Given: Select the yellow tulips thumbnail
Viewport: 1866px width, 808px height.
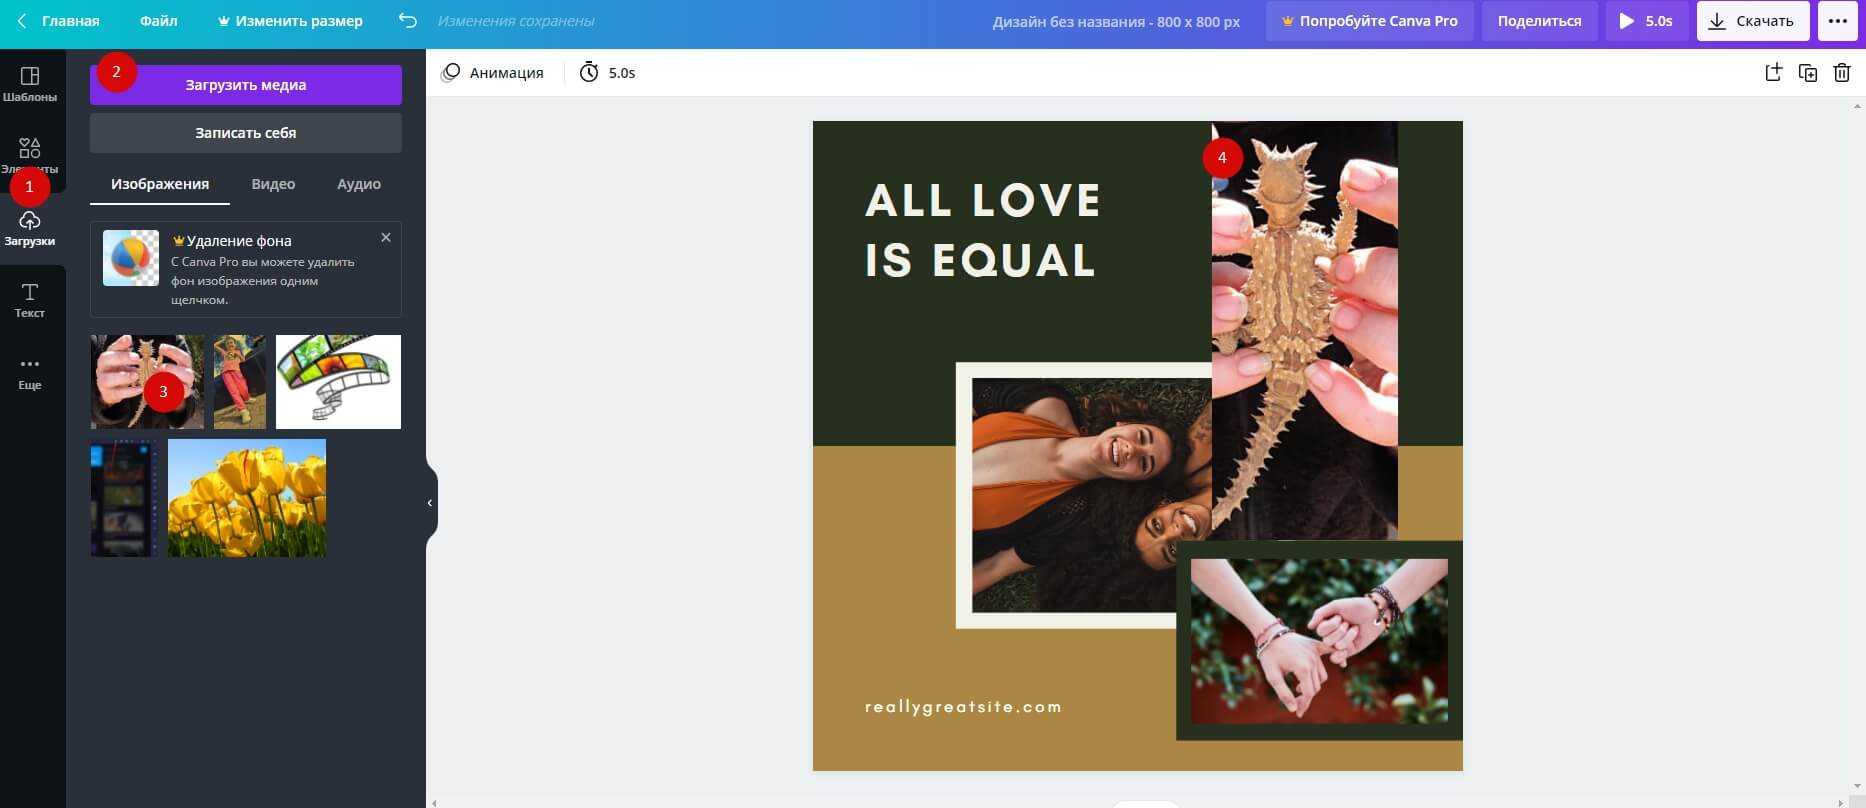Looking at the screenshot, I should [247, 497].
